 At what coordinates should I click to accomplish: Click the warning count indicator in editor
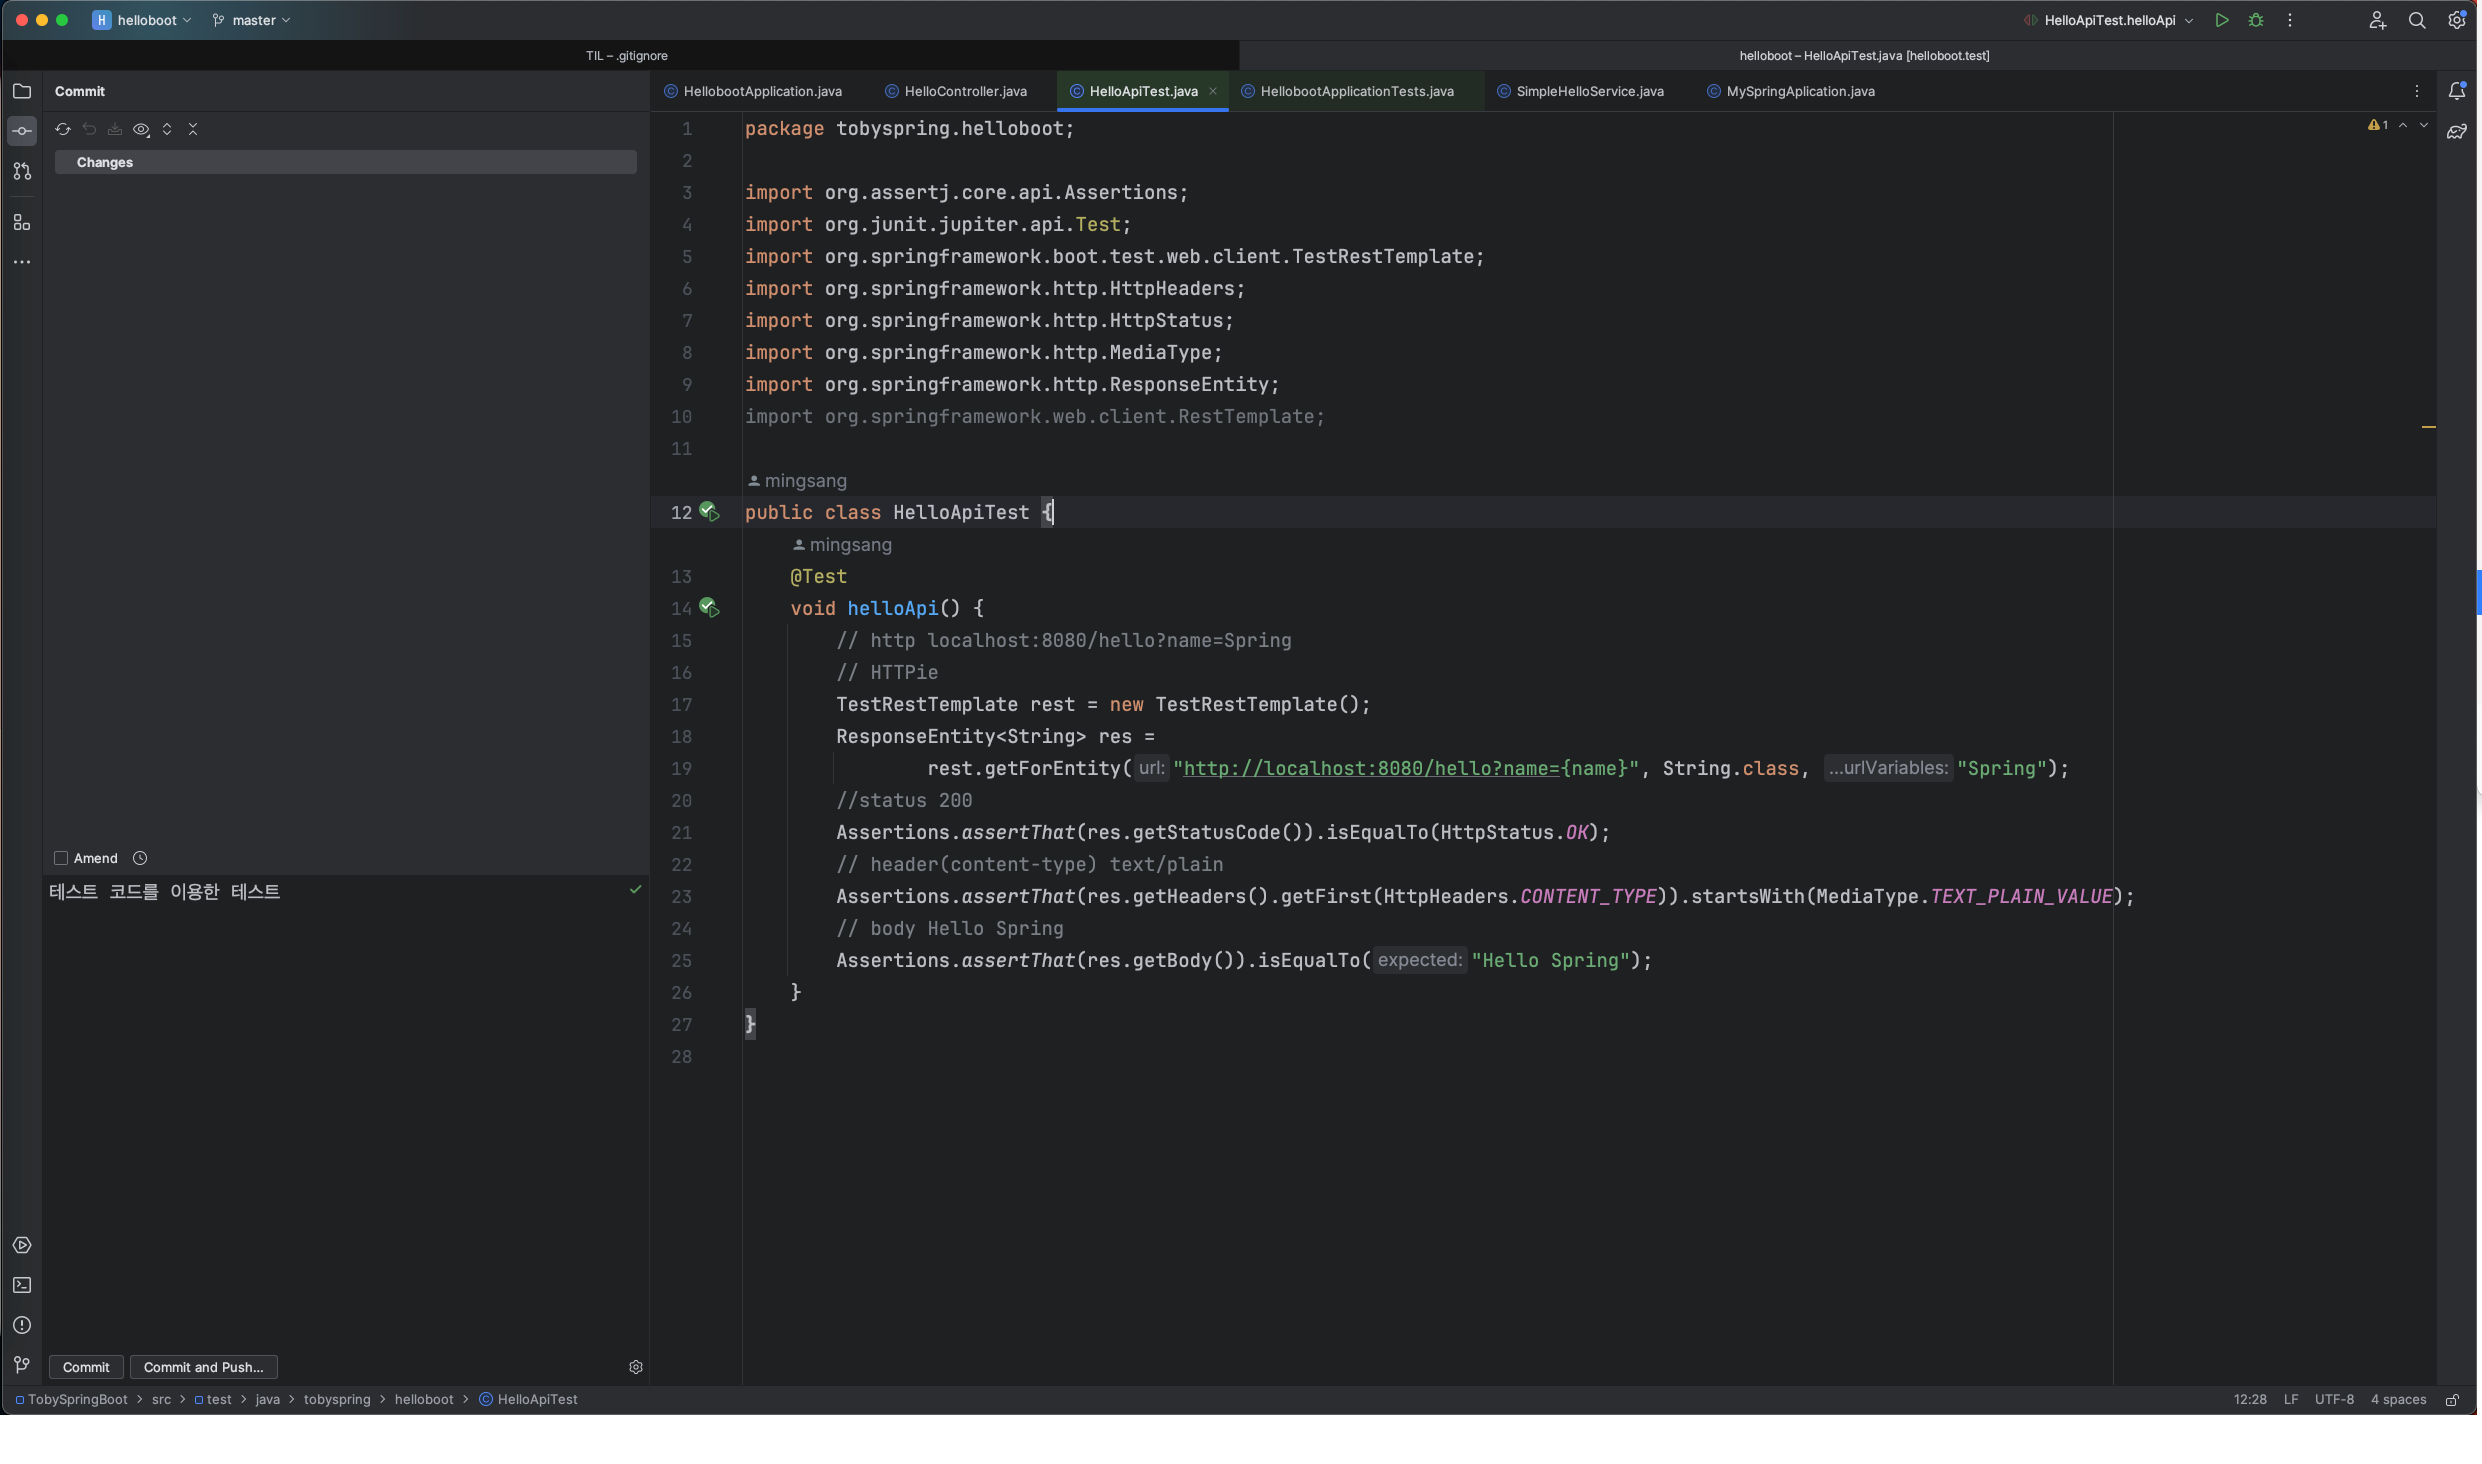pyautogui.click(x=2378, y=125)
